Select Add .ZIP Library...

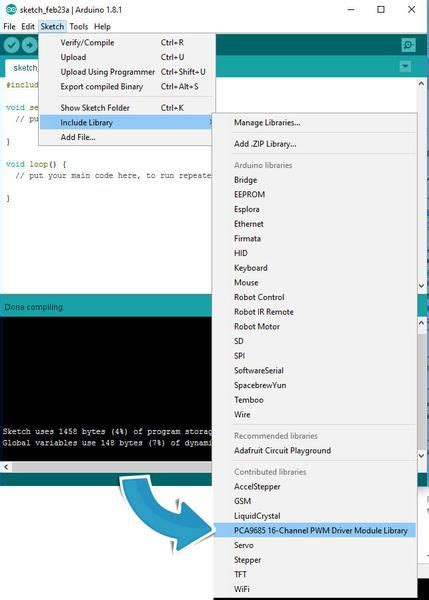[x=315, y=144]
